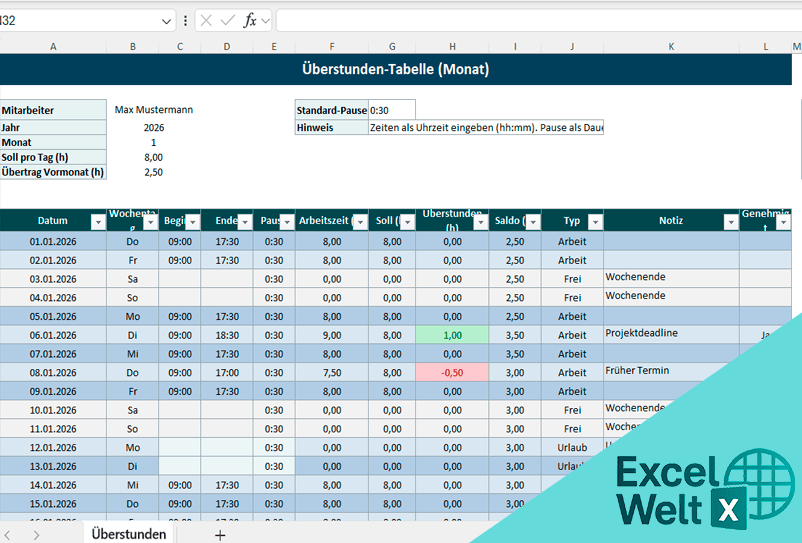Click the next sheet navigation arrow
The image size is (802, 543).
[36, 535]
